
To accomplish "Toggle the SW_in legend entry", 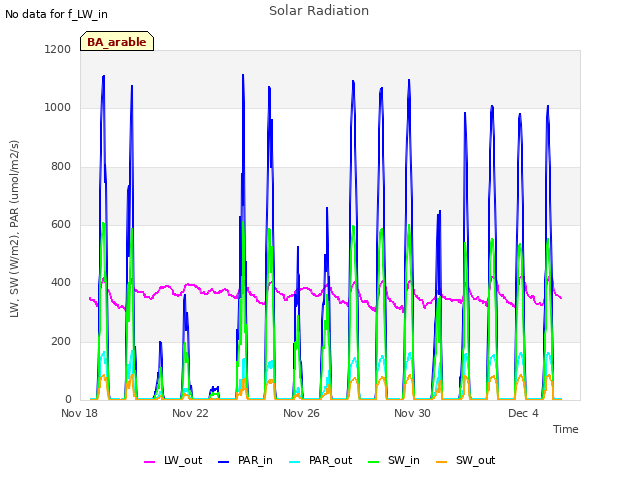I will [x=393, y=460].
